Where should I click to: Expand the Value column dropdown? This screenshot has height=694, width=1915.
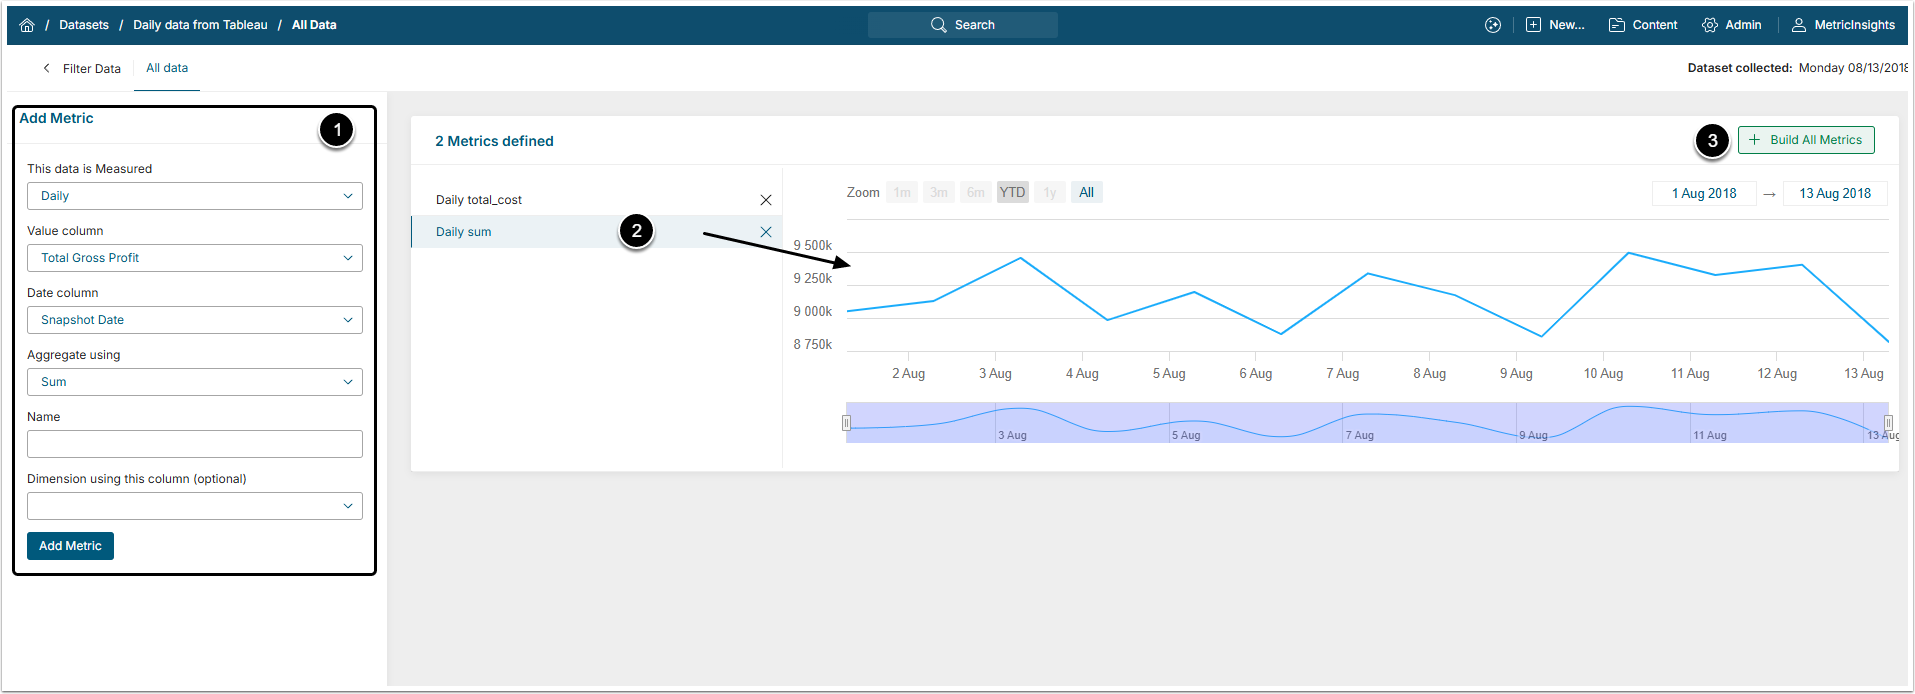click(195, 258)
